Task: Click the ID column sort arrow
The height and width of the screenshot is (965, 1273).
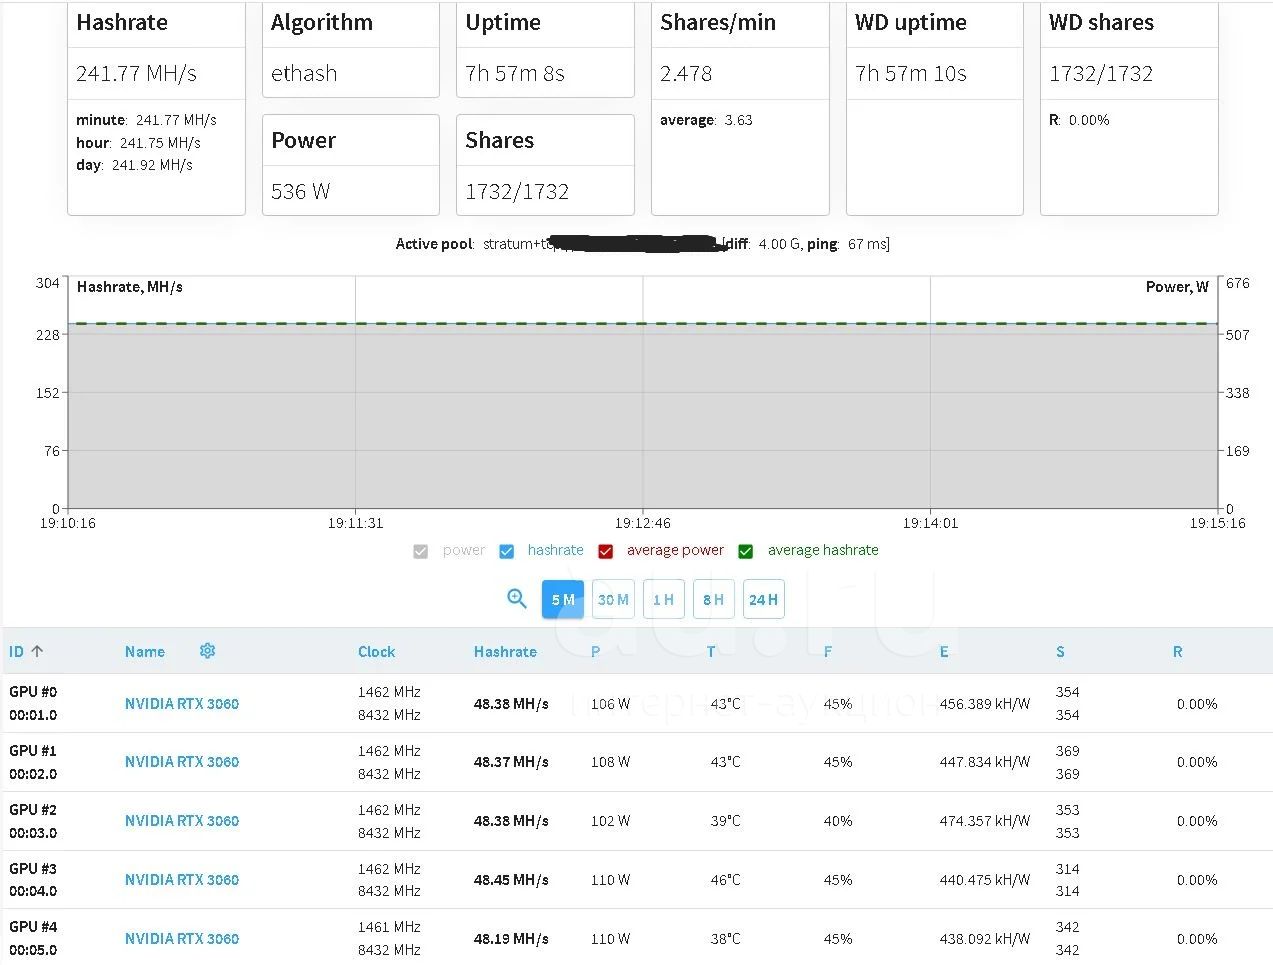Action: click(37, 651)
